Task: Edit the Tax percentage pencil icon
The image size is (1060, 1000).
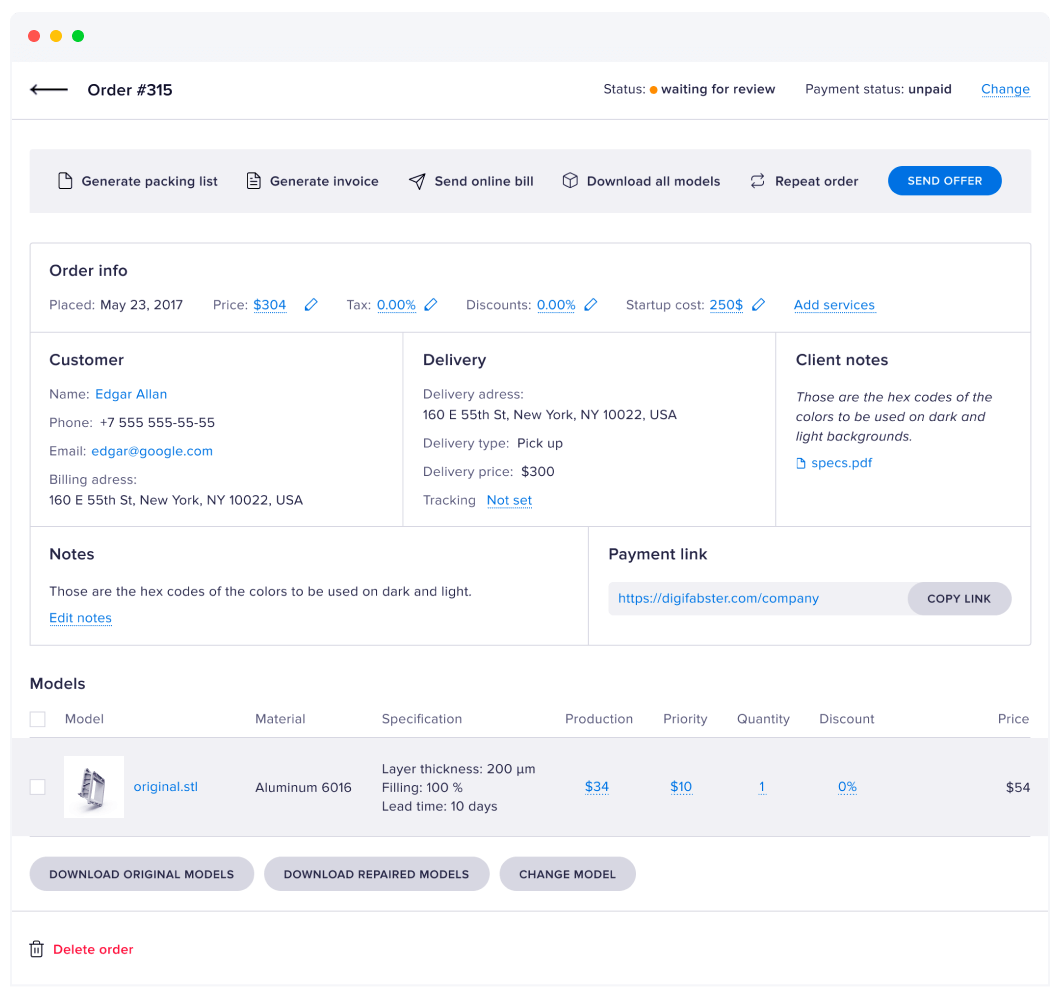Action: 431,304
